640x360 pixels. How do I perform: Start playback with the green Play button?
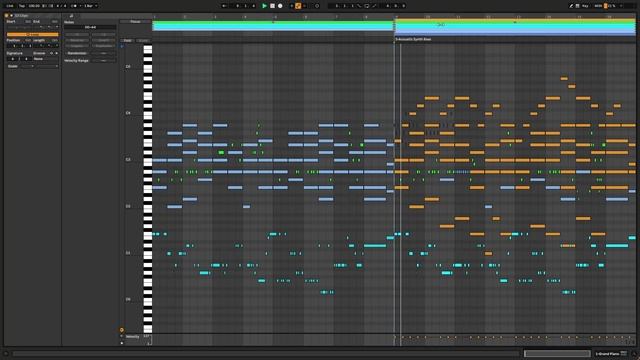click(x=264, y=6)
